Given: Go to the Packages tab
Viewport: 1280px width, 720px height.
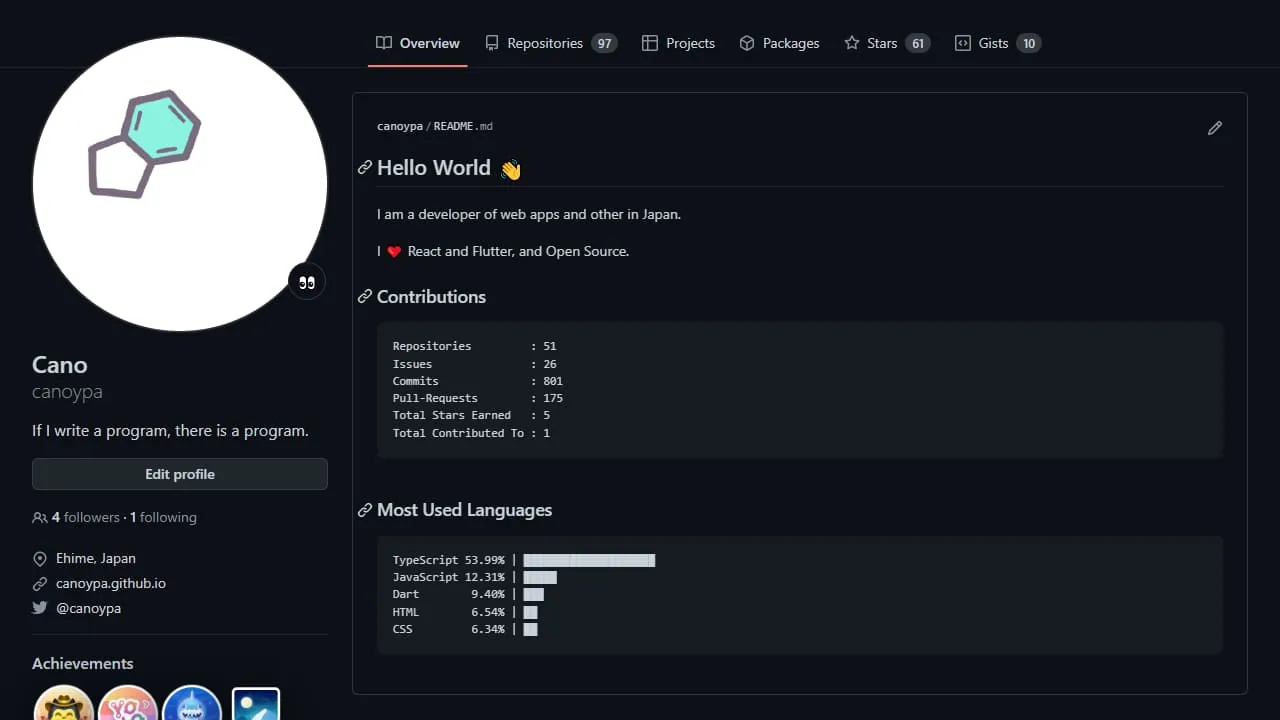Looking at the screenshot, I should [x=780, y=43].
